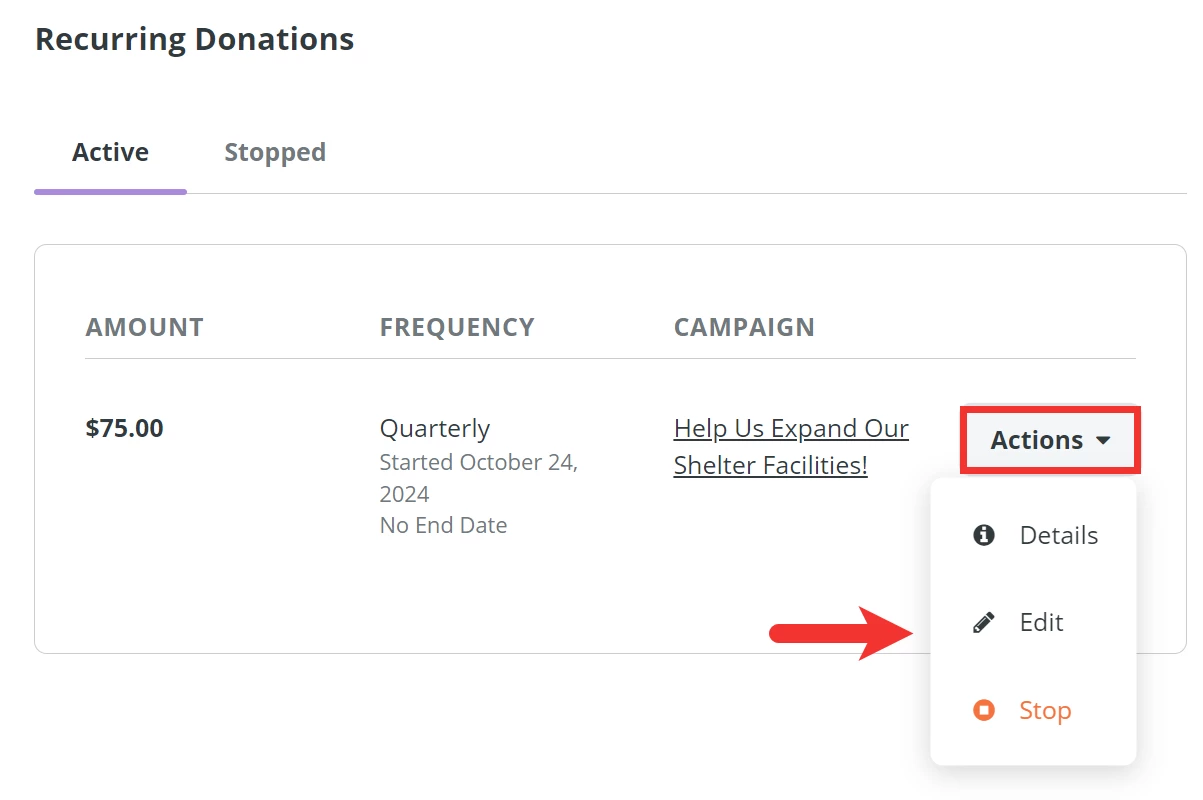Screen dimensions: 1203x800
Task: Select the Details option in the menu
Action: [x=1059, y=535]
